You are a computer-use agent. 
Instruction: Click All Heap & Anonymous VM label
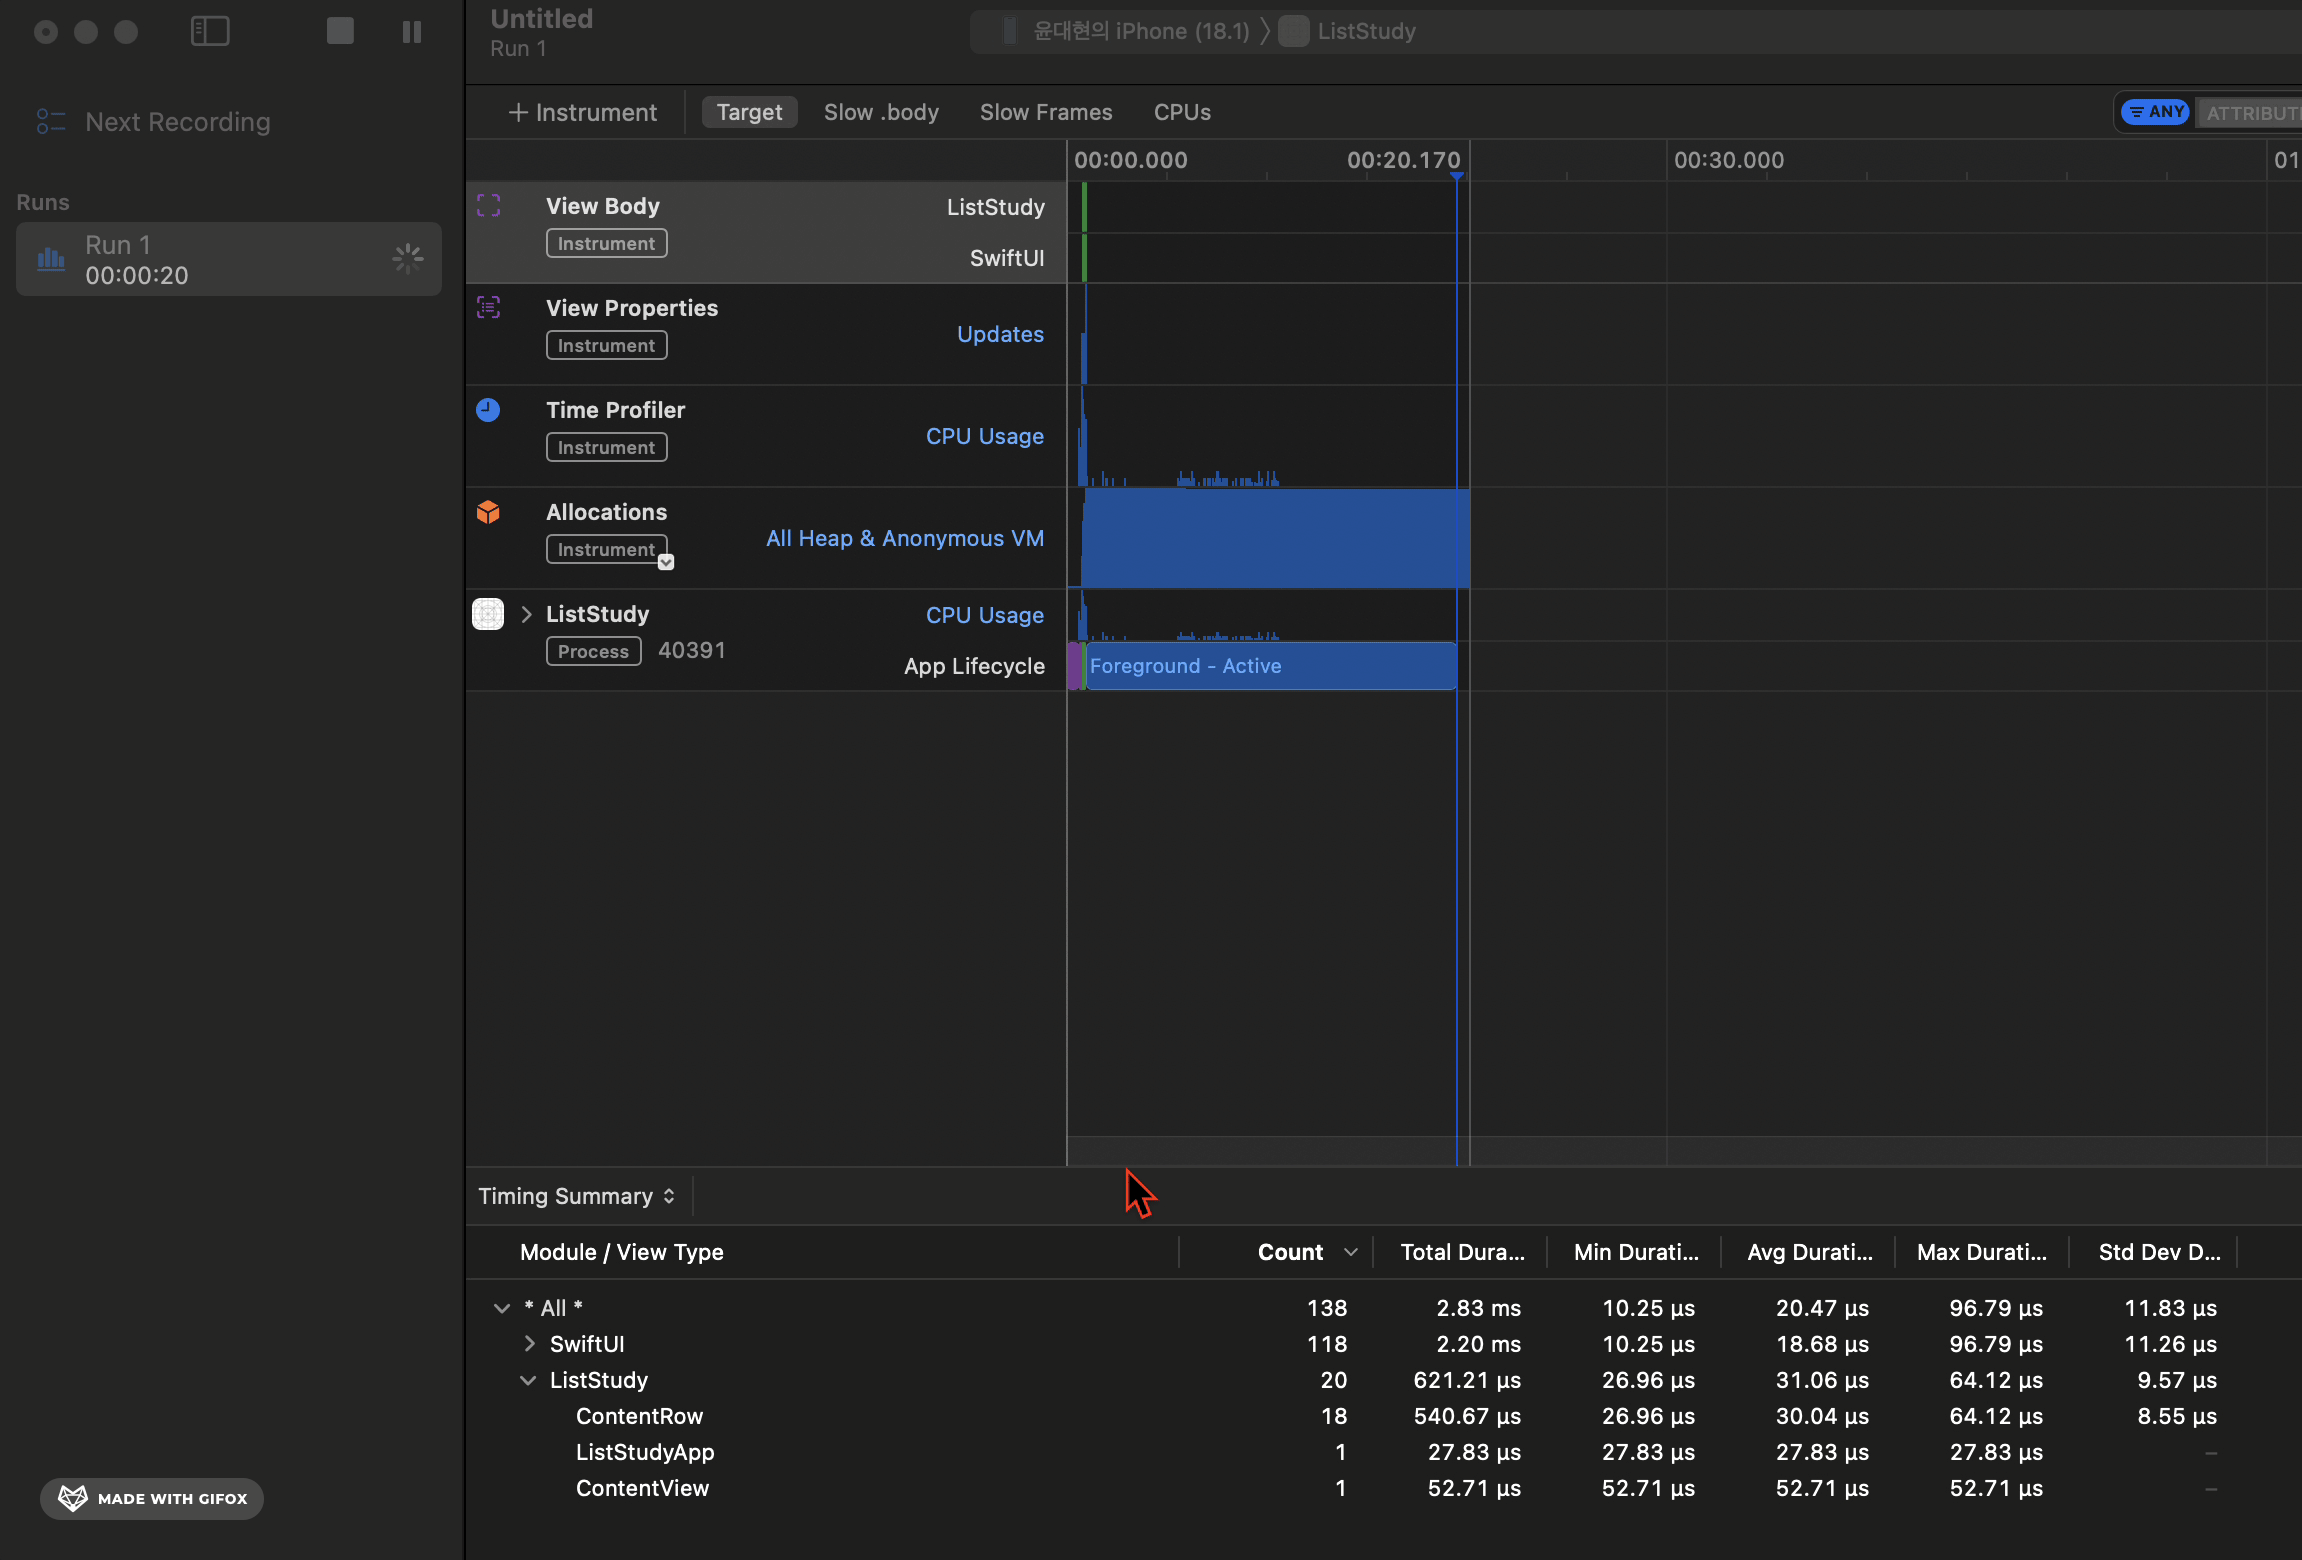[x=905, y=538]
